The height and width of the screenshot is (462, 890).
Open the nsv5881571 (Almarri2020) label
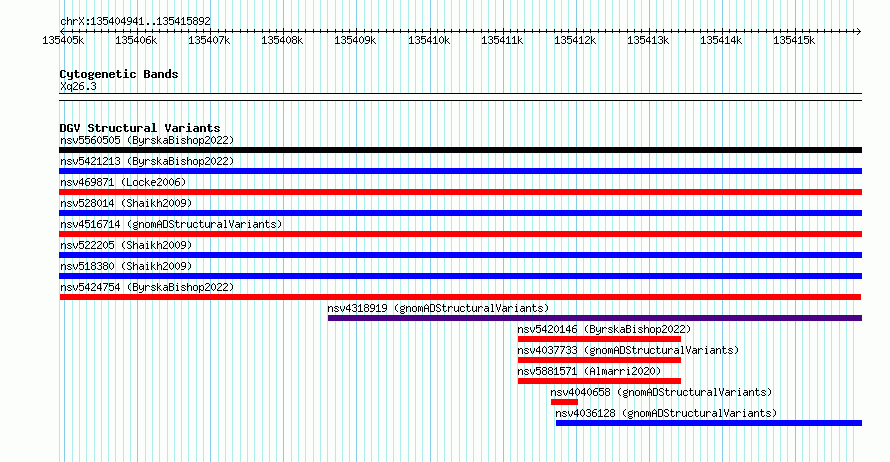coord(589,371)
